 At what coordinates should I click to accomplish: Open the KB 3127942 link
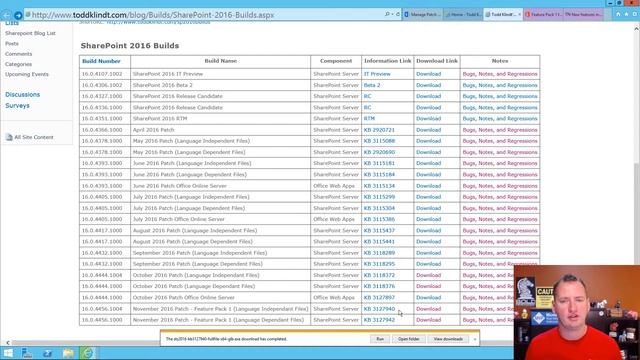click(x=379, y=320)
